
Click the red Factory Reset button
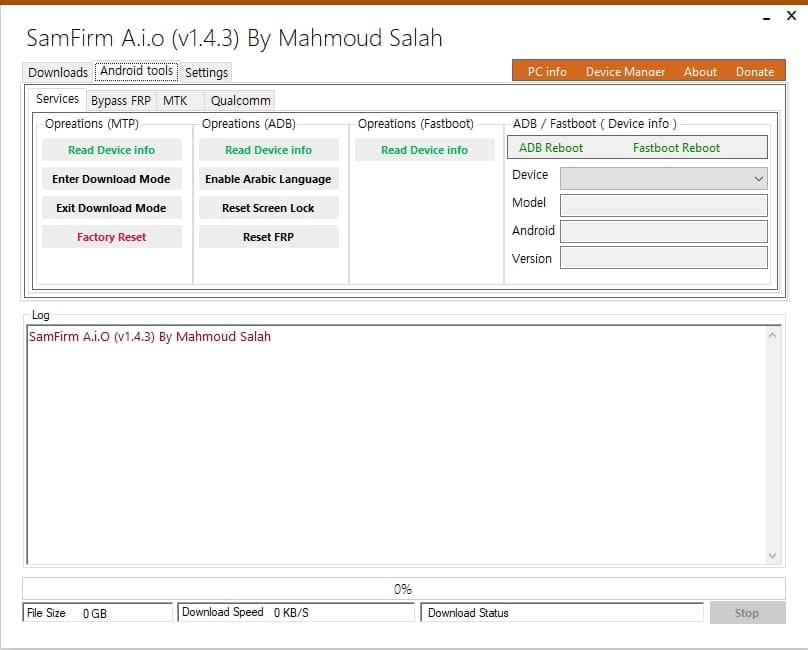click(x=112, y=237)
